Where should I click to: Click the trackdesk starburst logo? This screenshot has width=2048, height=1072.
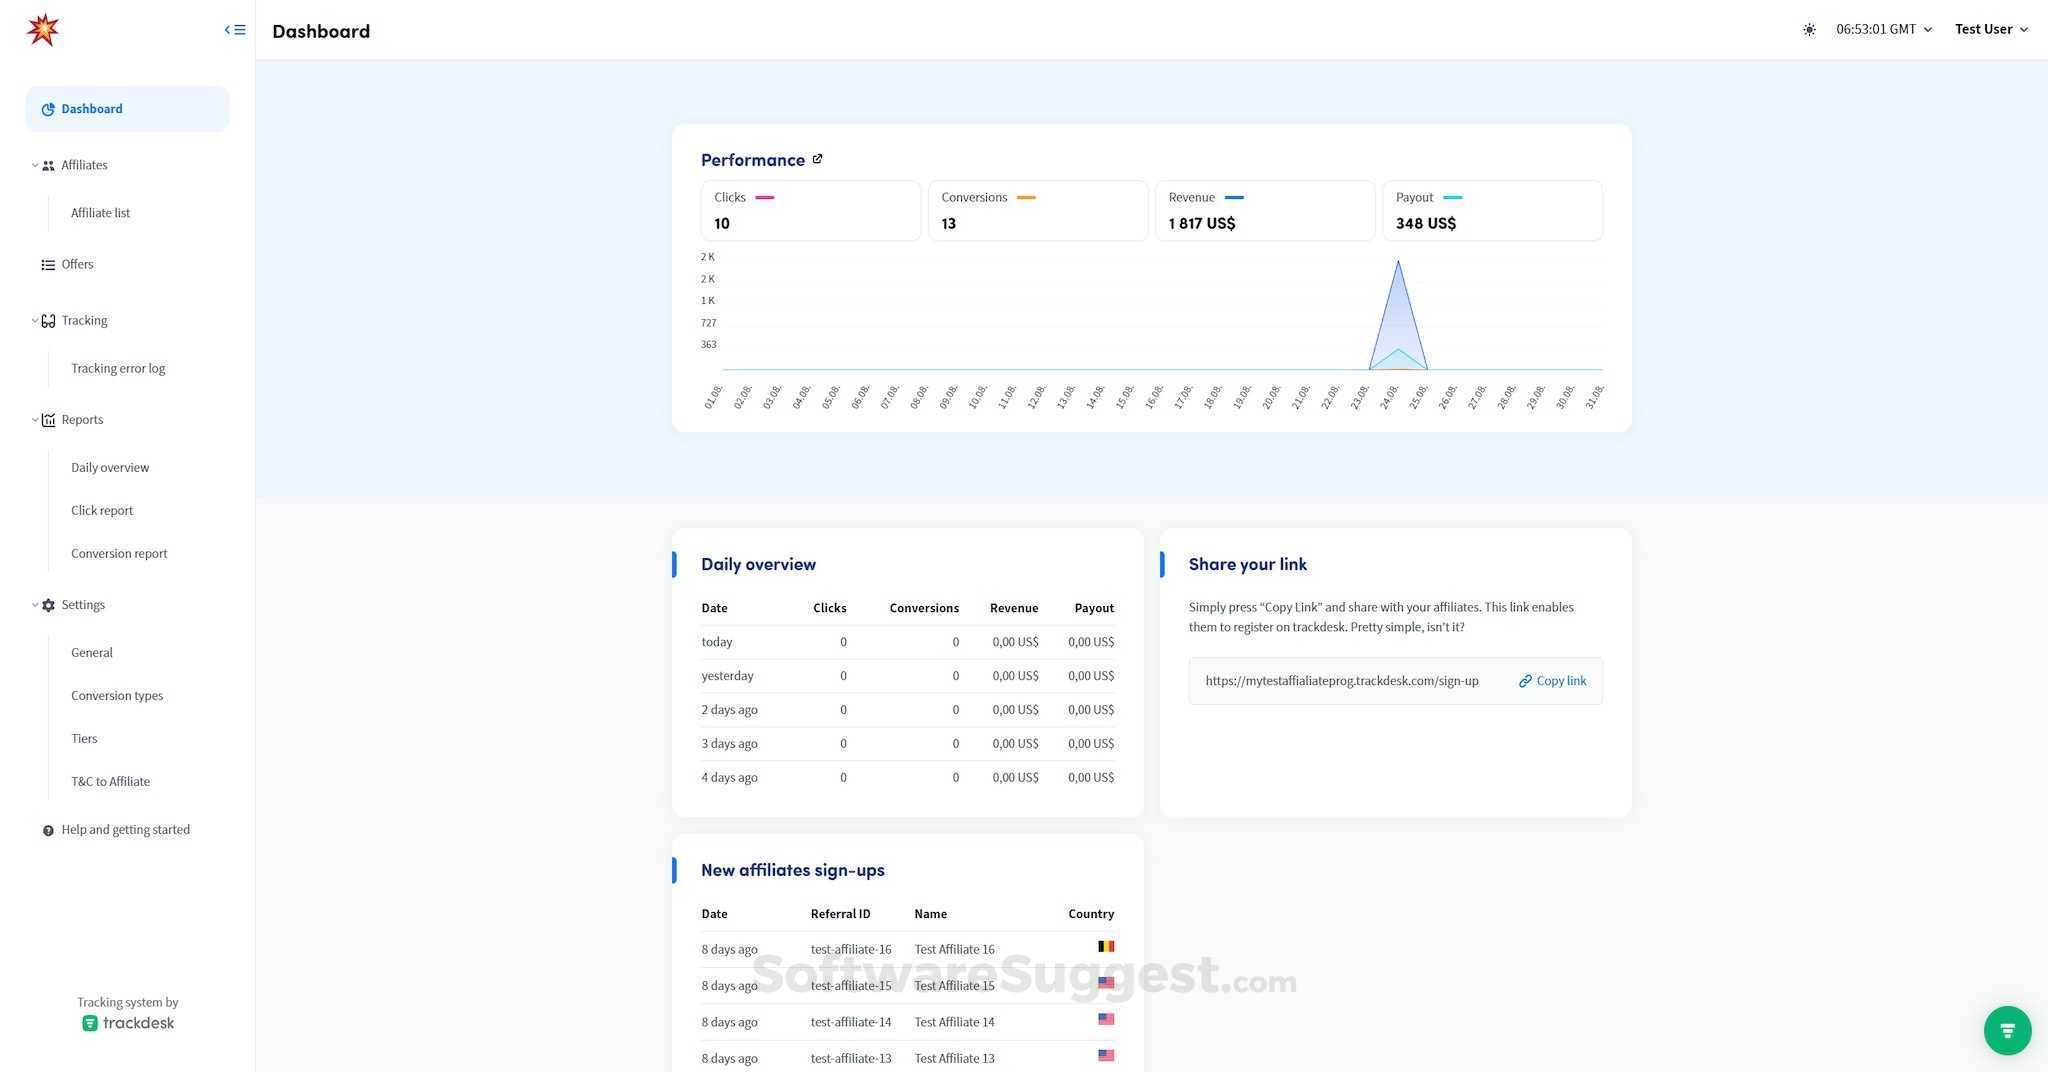point(44,29)
